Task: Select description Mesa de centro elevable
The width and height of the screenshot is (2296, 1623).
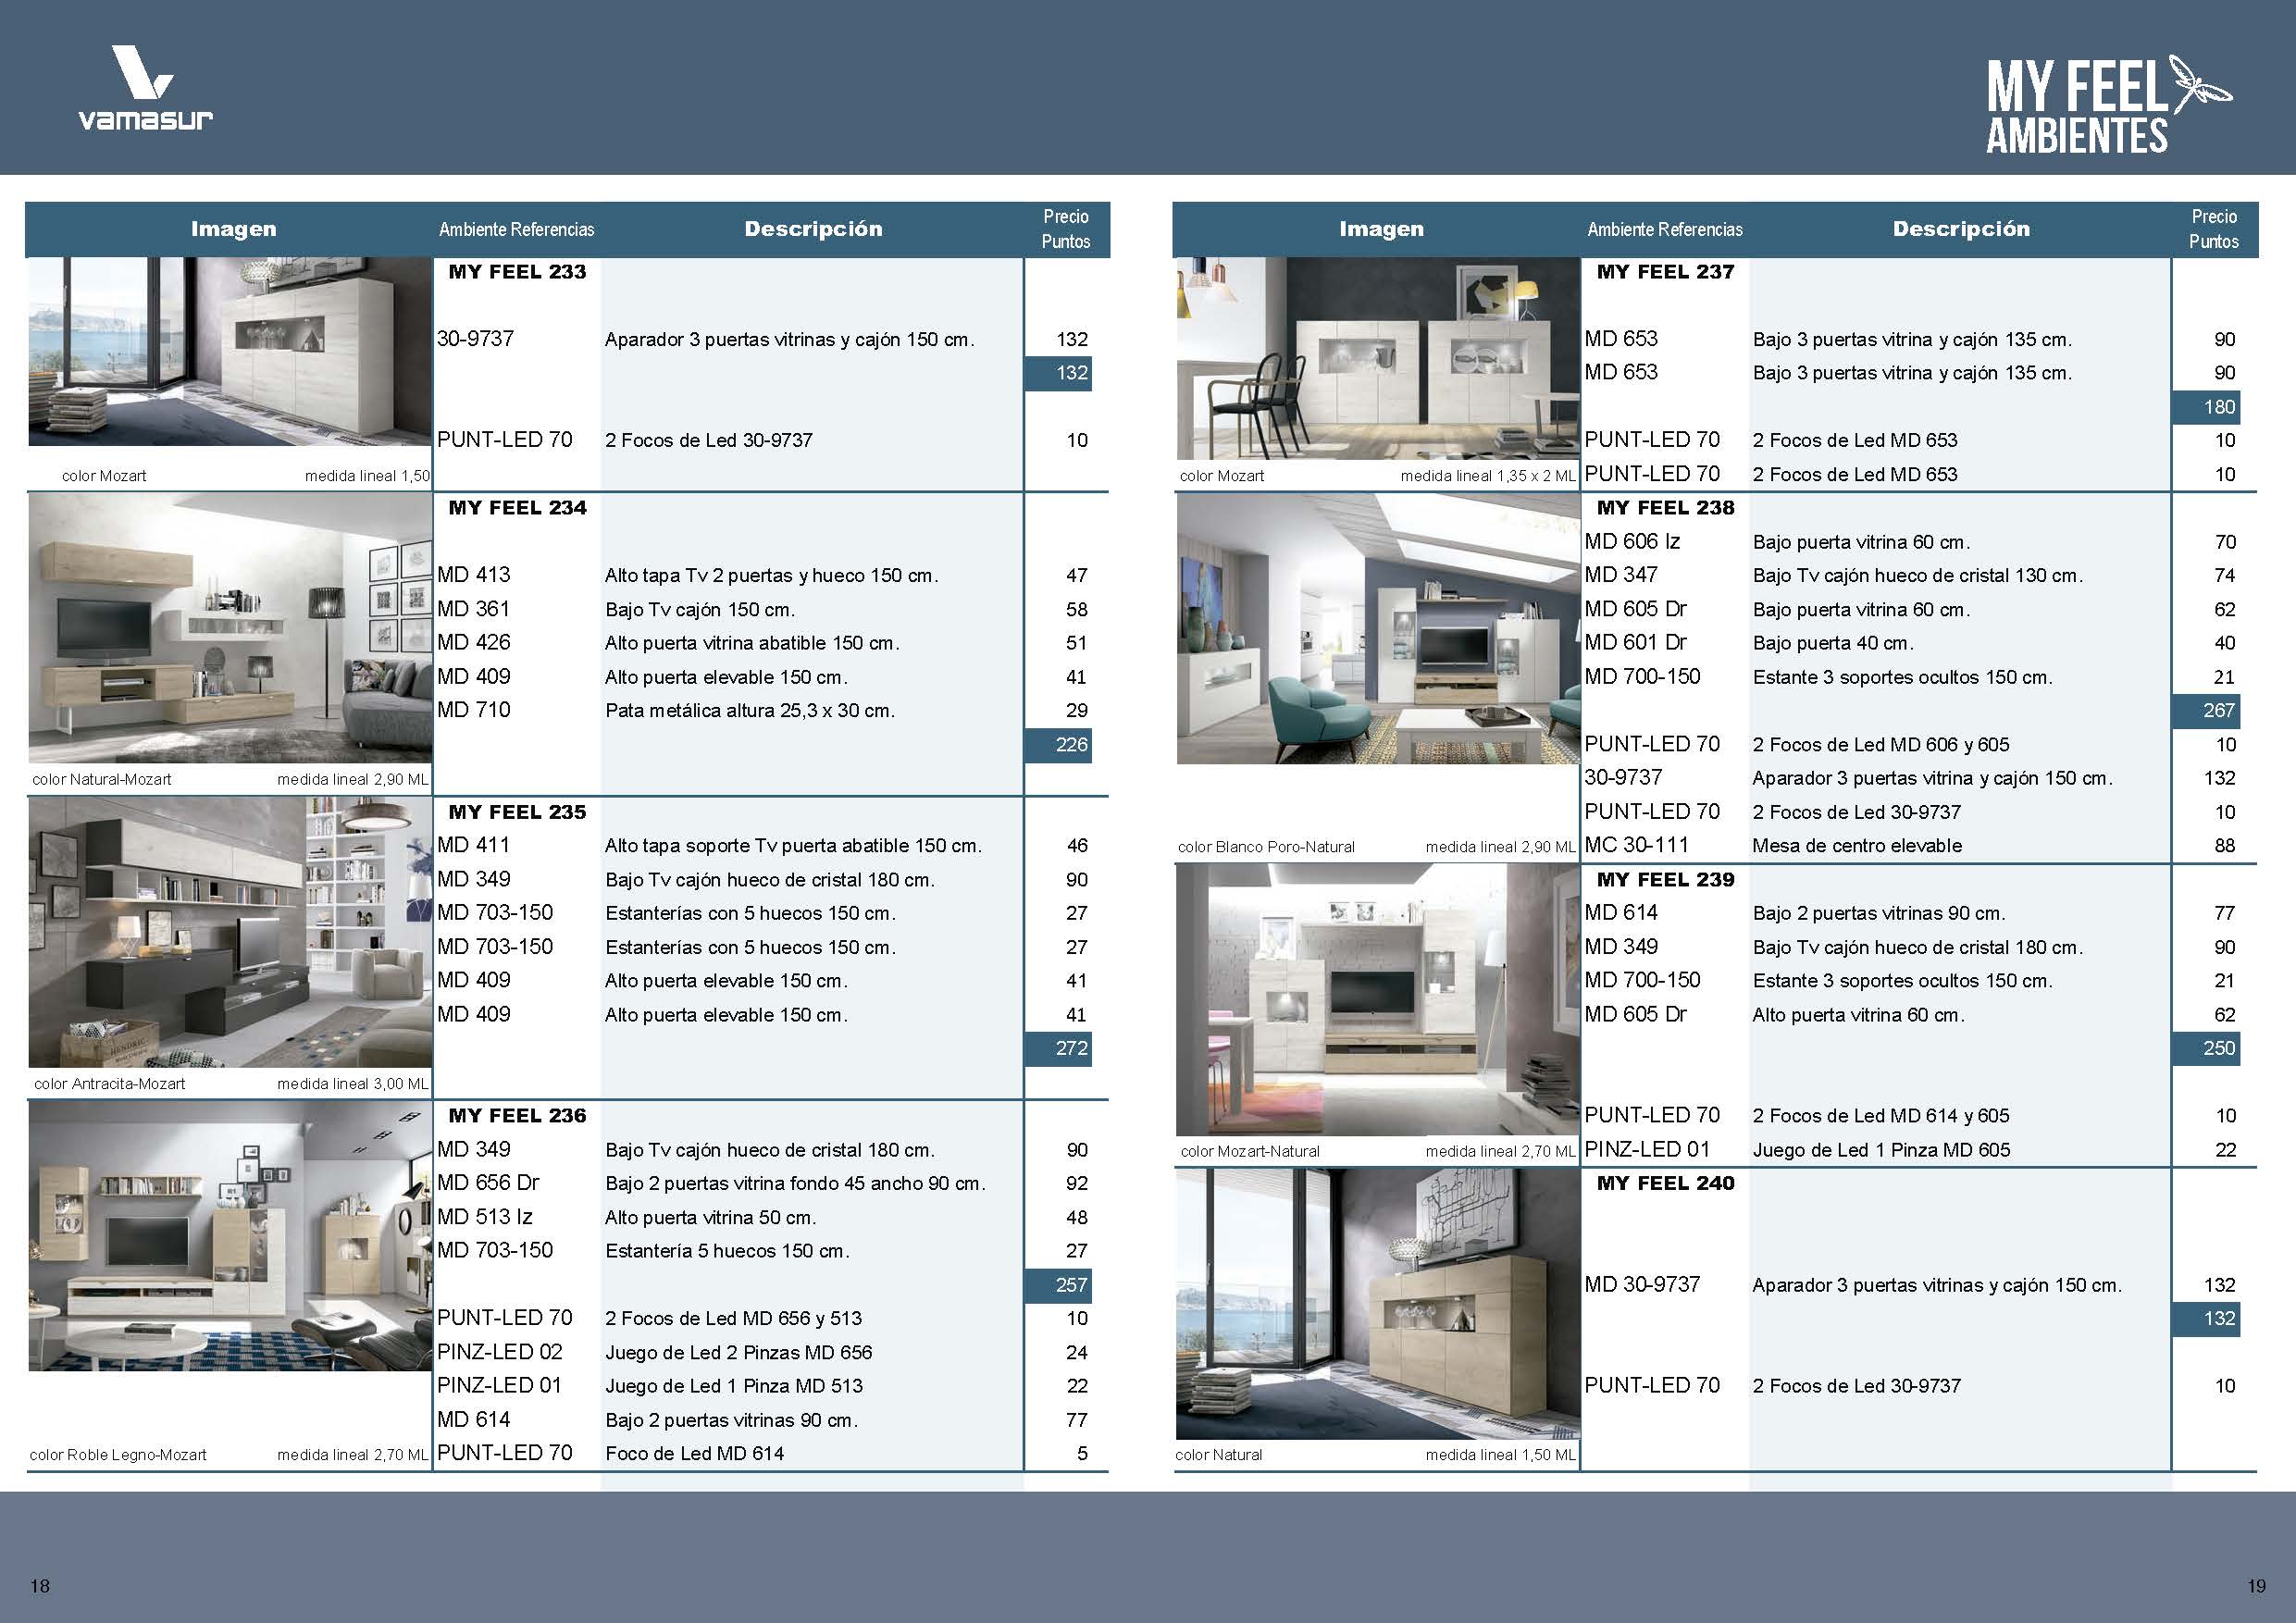Action: click(1857, 846)
